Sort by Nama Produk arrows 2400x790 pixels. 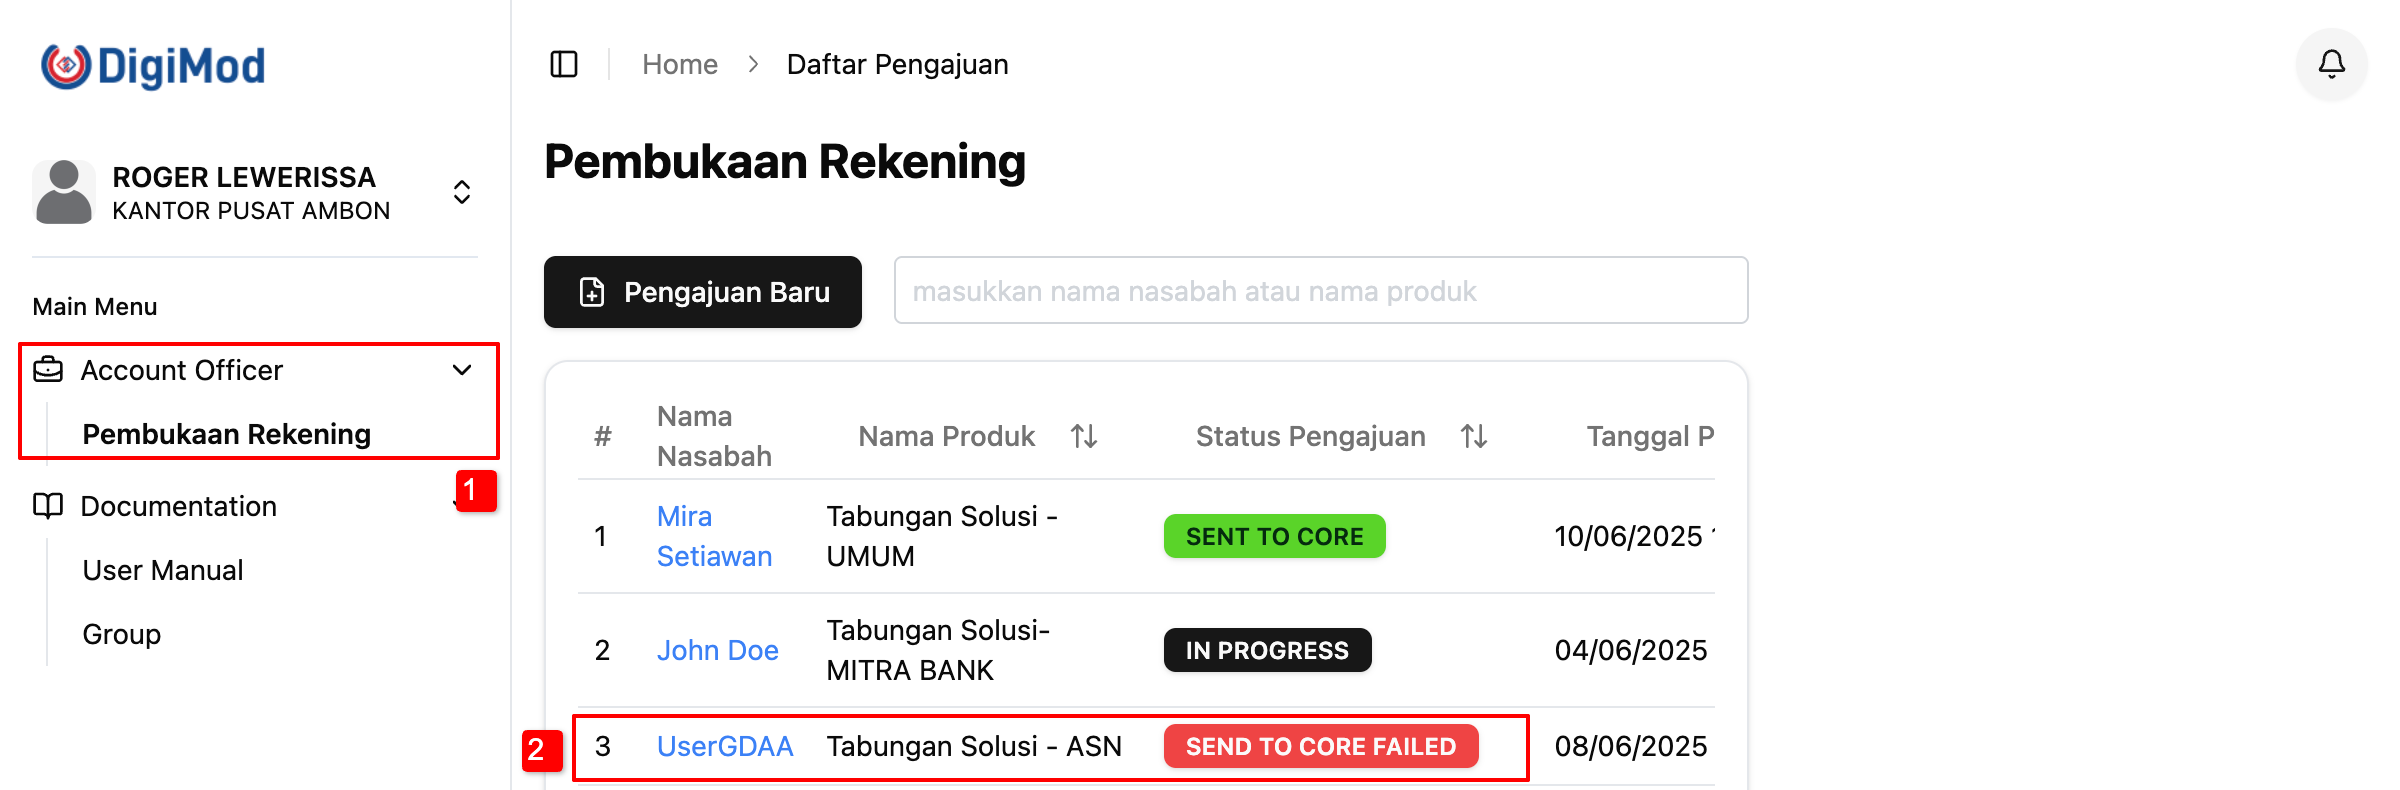click(x=1084, y=436)
